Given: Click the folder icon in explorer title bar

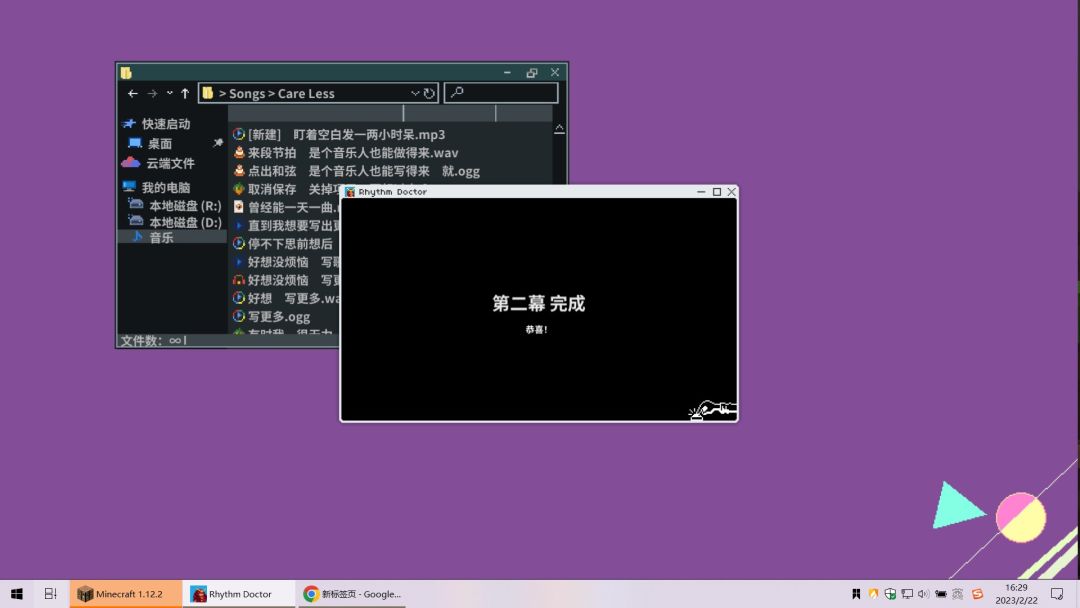Looking at the screenshot, I should [x=126, y=72].
